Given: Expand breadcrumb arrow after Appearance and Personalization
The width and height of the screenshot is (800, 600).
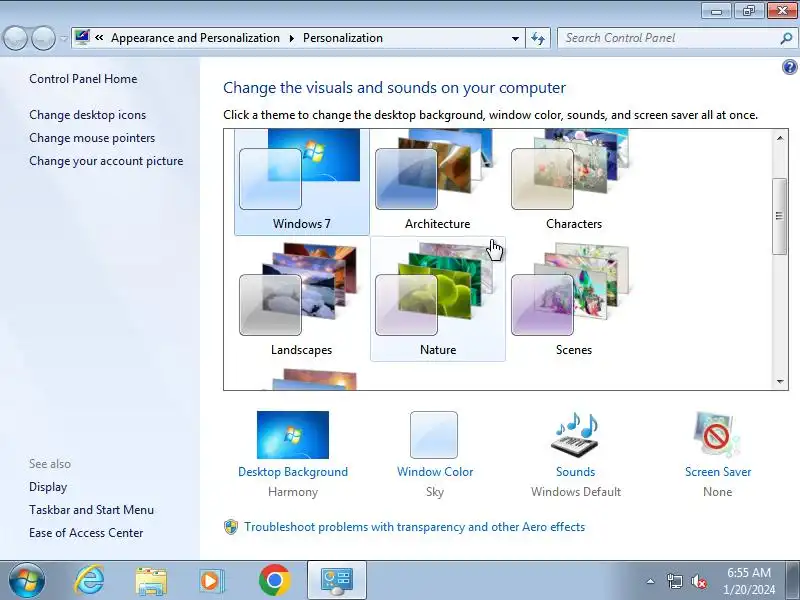Looking at the screenshot, I should (x=291, y=38).
